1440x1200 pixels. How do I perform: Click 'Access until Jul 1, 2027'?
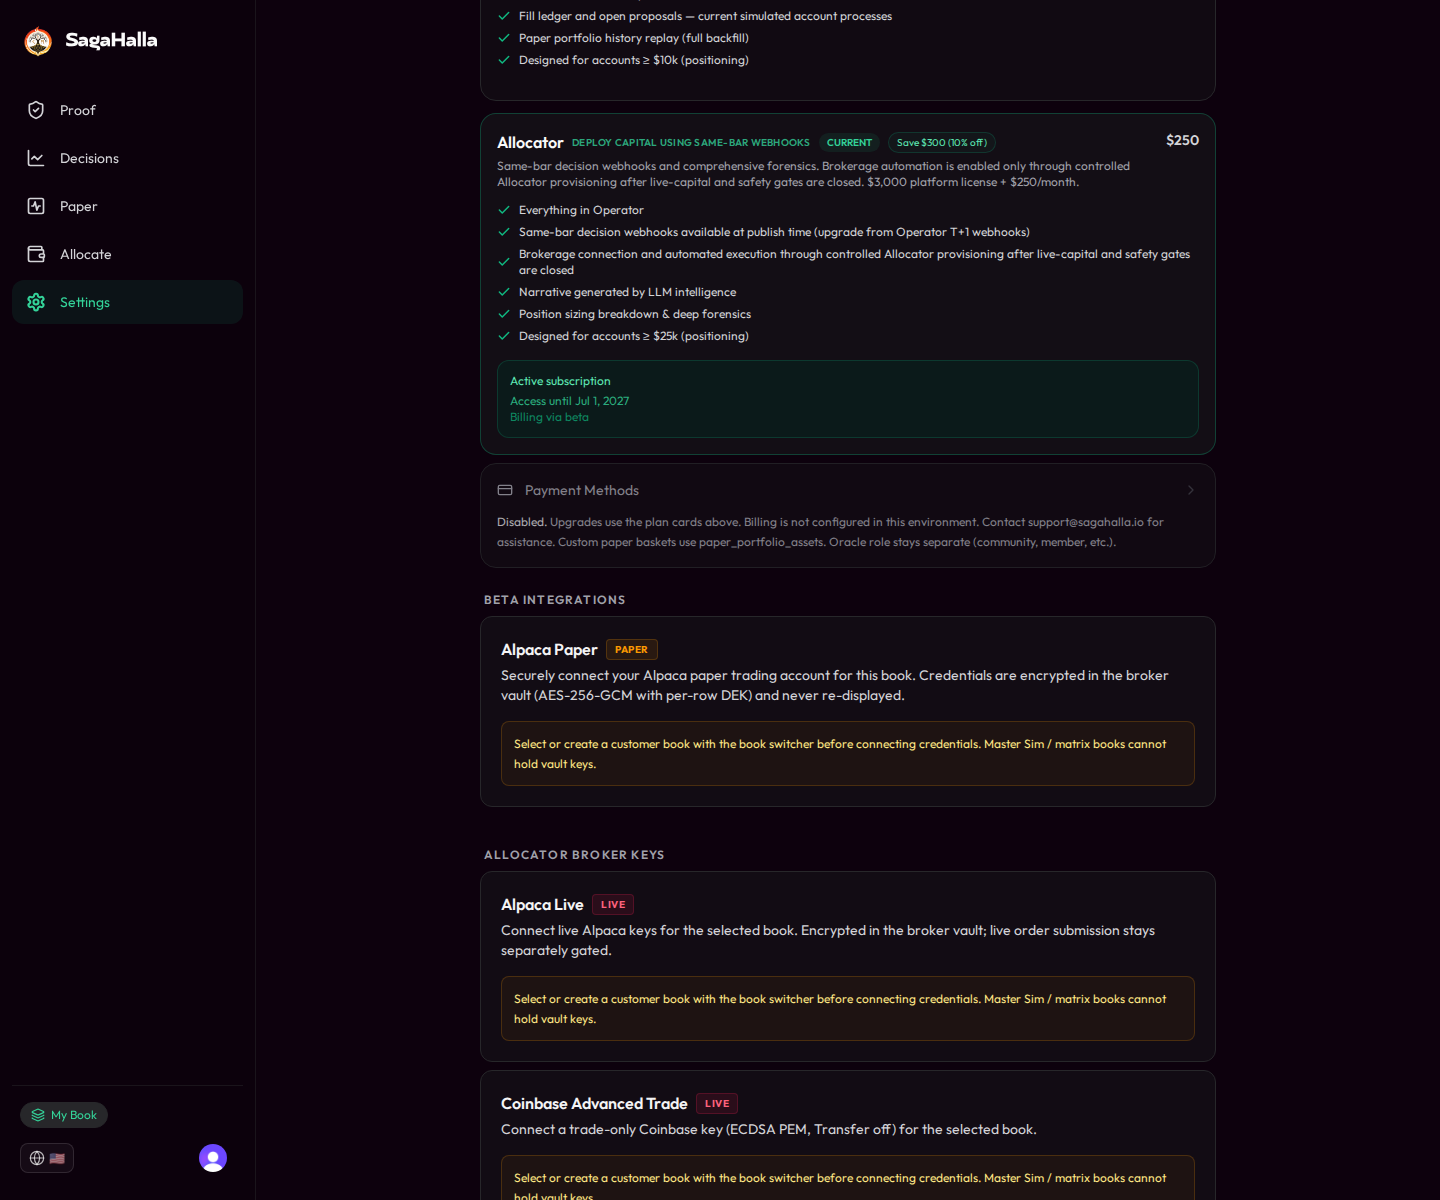coord(569,401)
